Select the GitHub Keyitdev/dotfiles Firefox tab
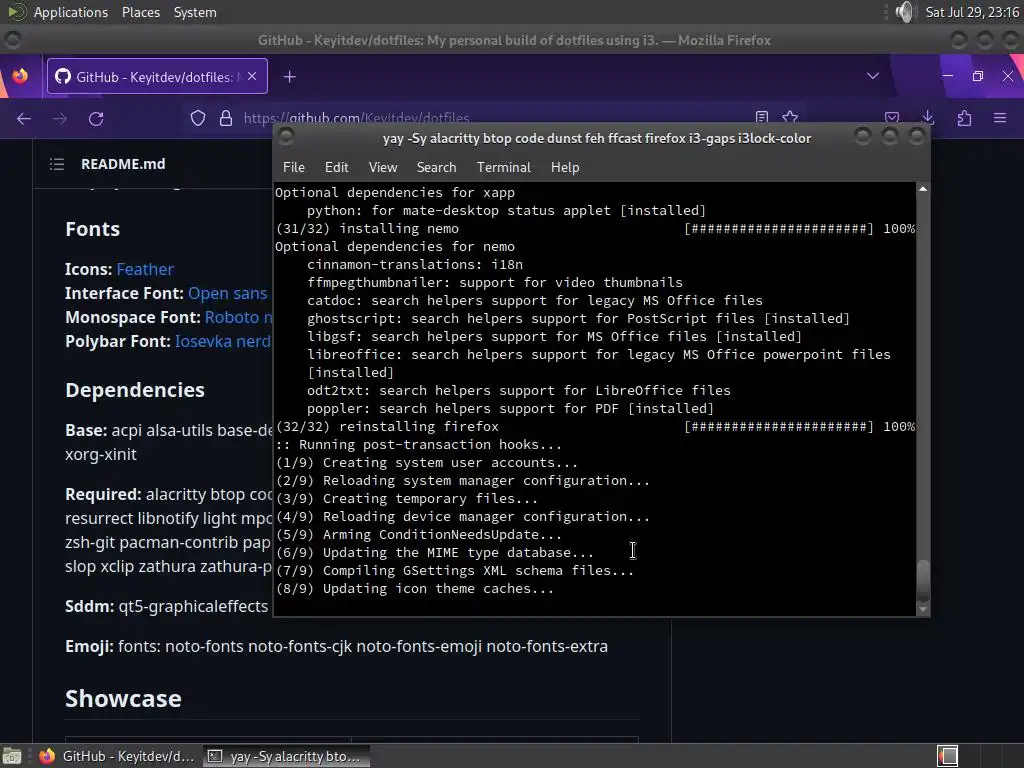Viewport: 1024px width, 768px height. (157, 77)
